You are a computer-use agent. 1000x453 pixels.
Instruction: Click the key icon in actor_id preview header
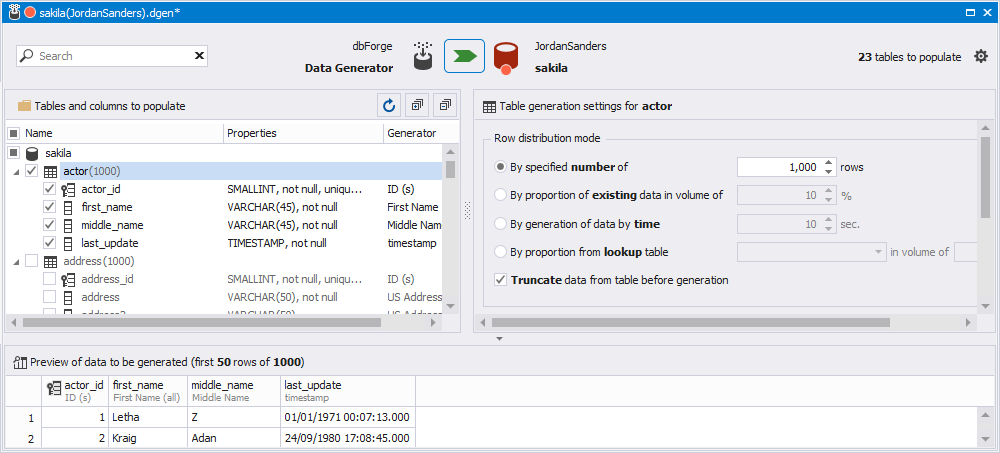click(x=54, y=386)
